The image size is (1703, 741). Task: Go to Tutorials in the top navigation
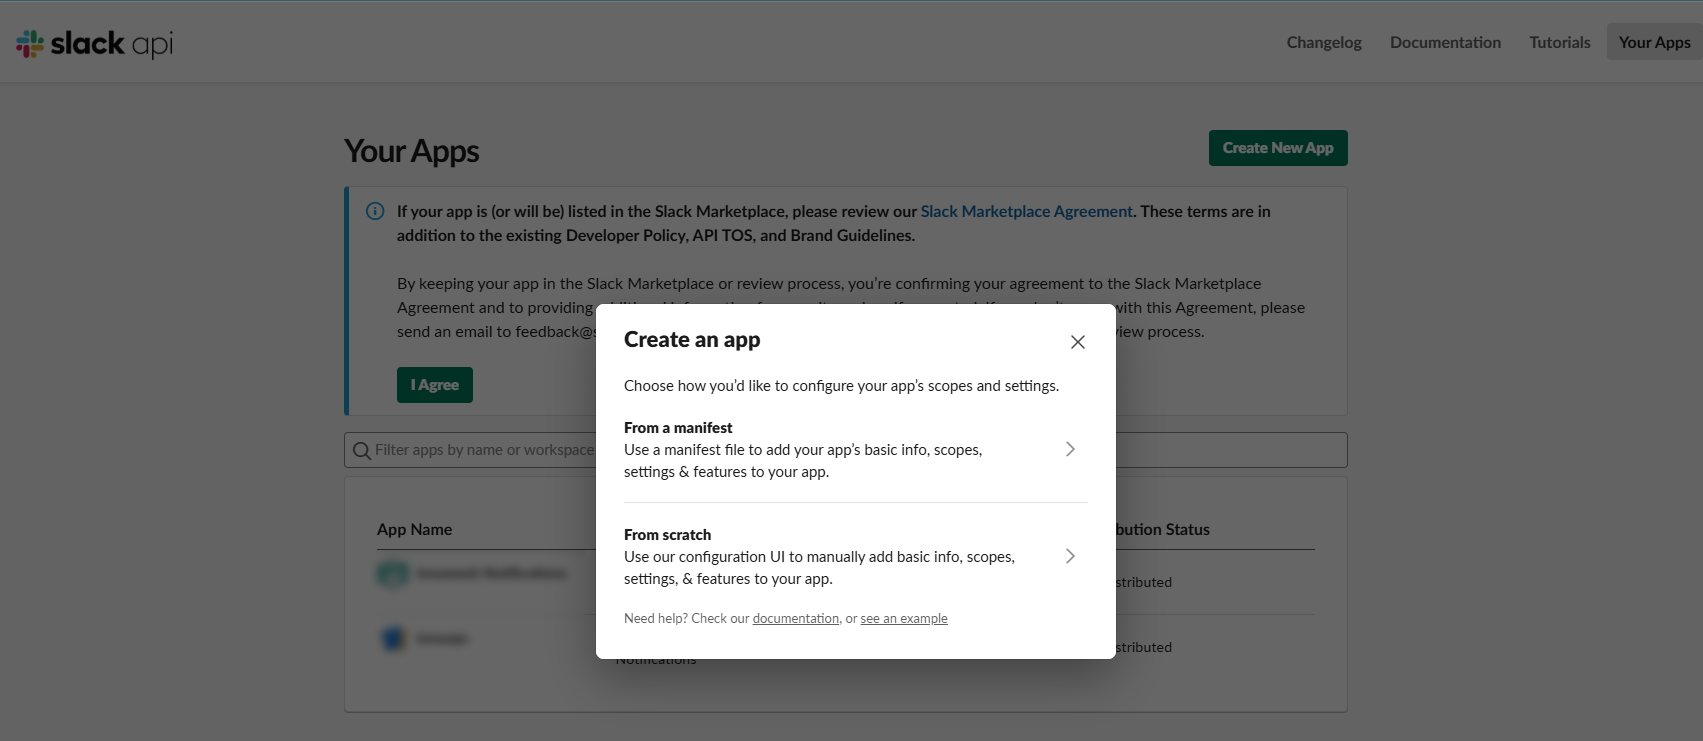(1559, 42)
